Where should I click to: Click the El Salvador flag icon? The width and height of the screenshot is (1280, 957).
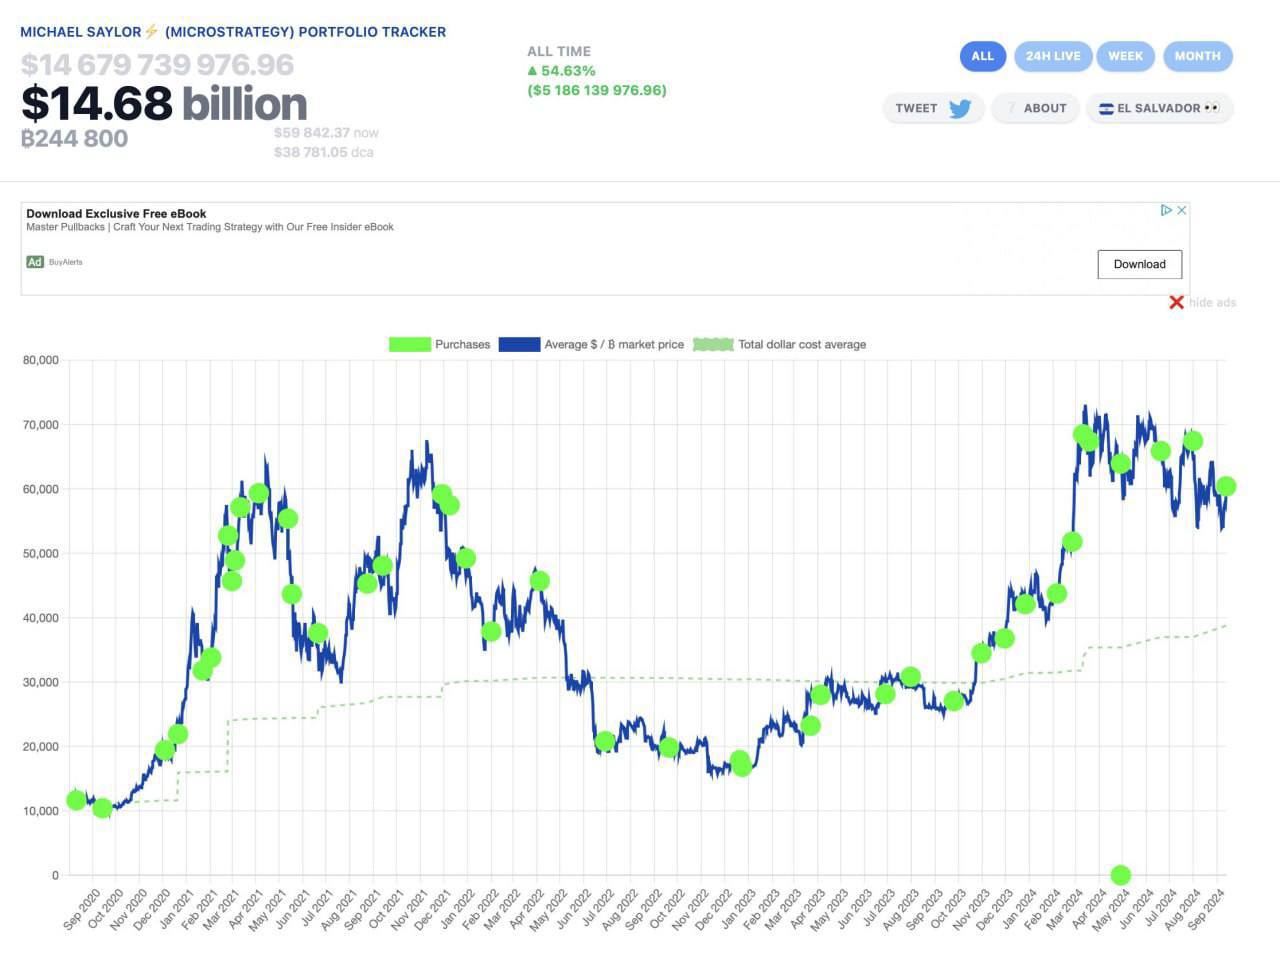click(1106, 109)
